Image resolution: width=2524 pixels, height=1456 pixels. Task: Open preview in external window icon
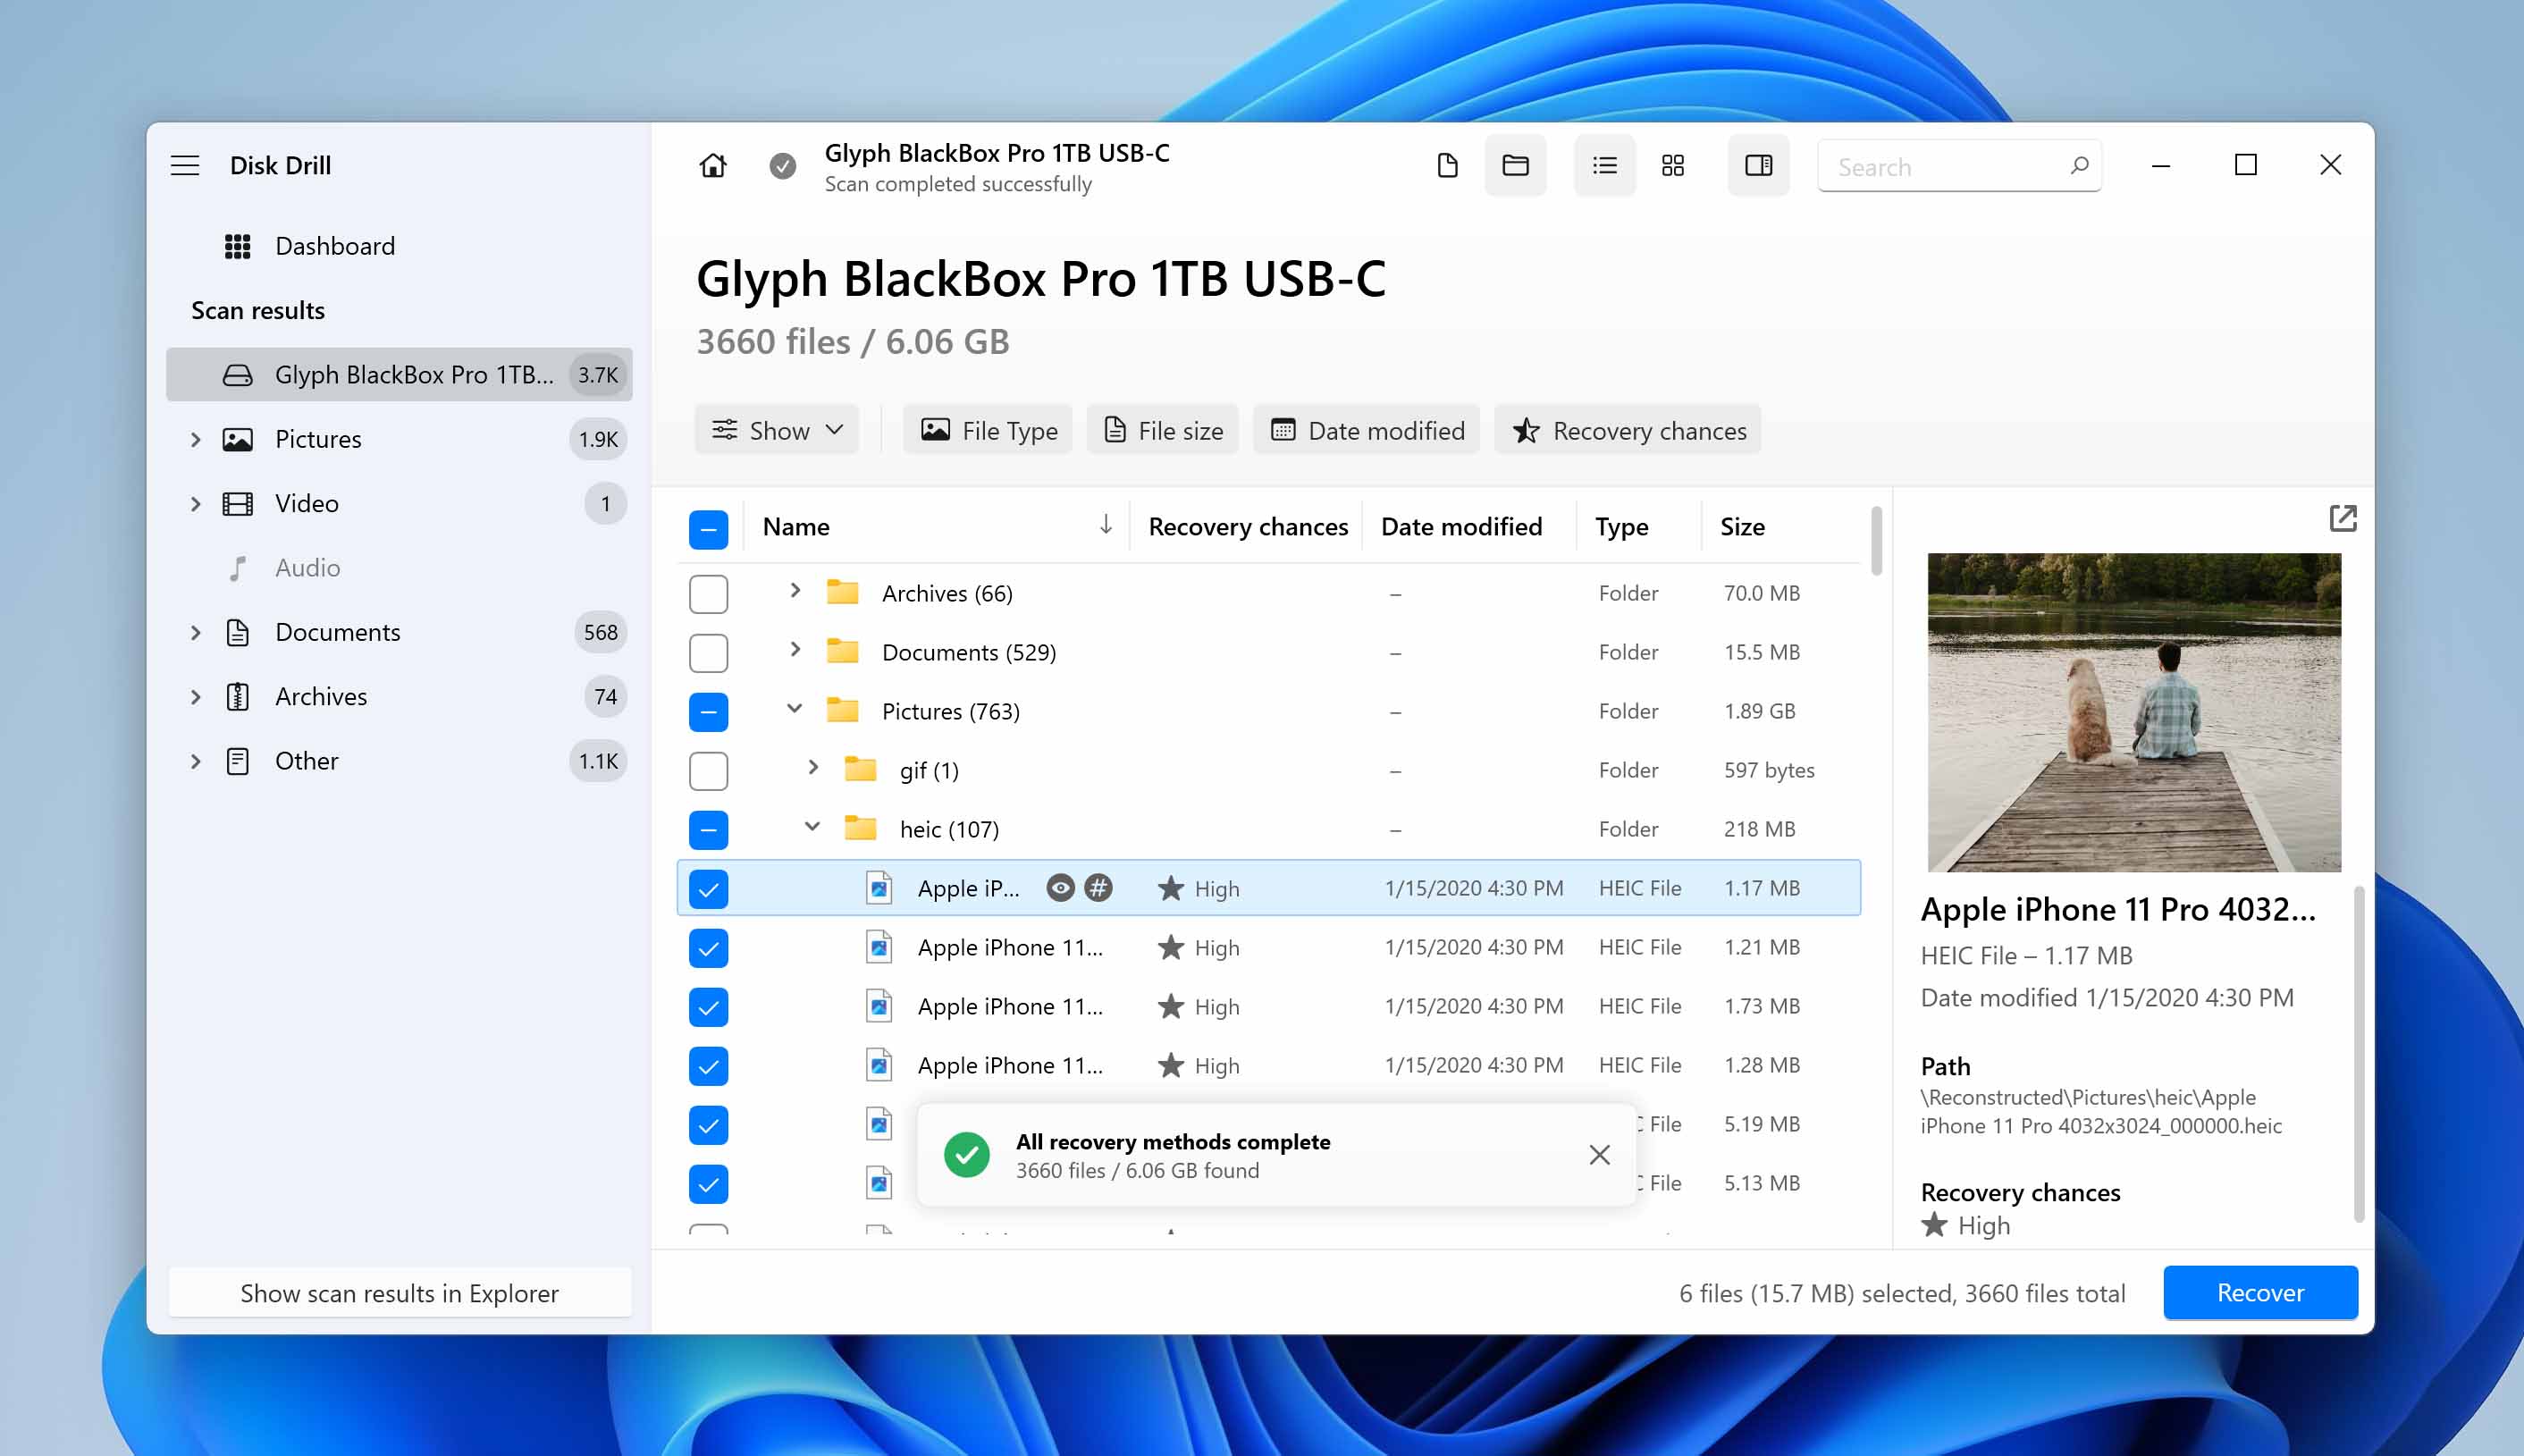(2342, 518)
